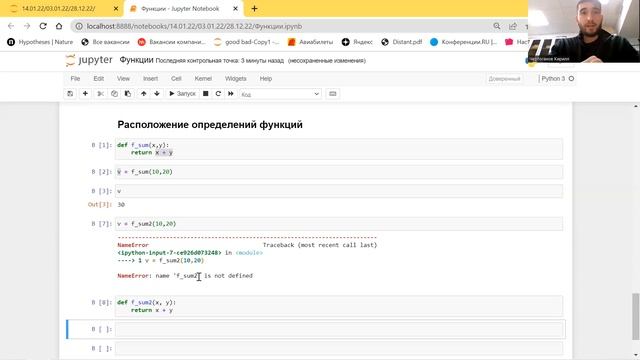The width and height of the screenshot is (640, 360).
Task: Click the share page icon
Action: click(513, 26)
